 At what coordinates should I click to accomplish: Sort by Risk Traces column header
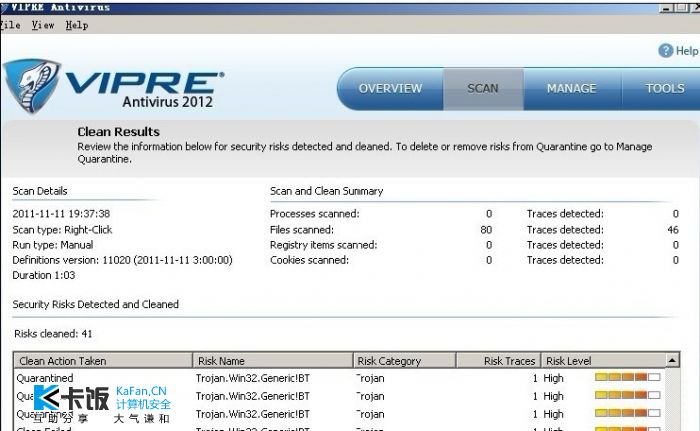coord(498,360)
